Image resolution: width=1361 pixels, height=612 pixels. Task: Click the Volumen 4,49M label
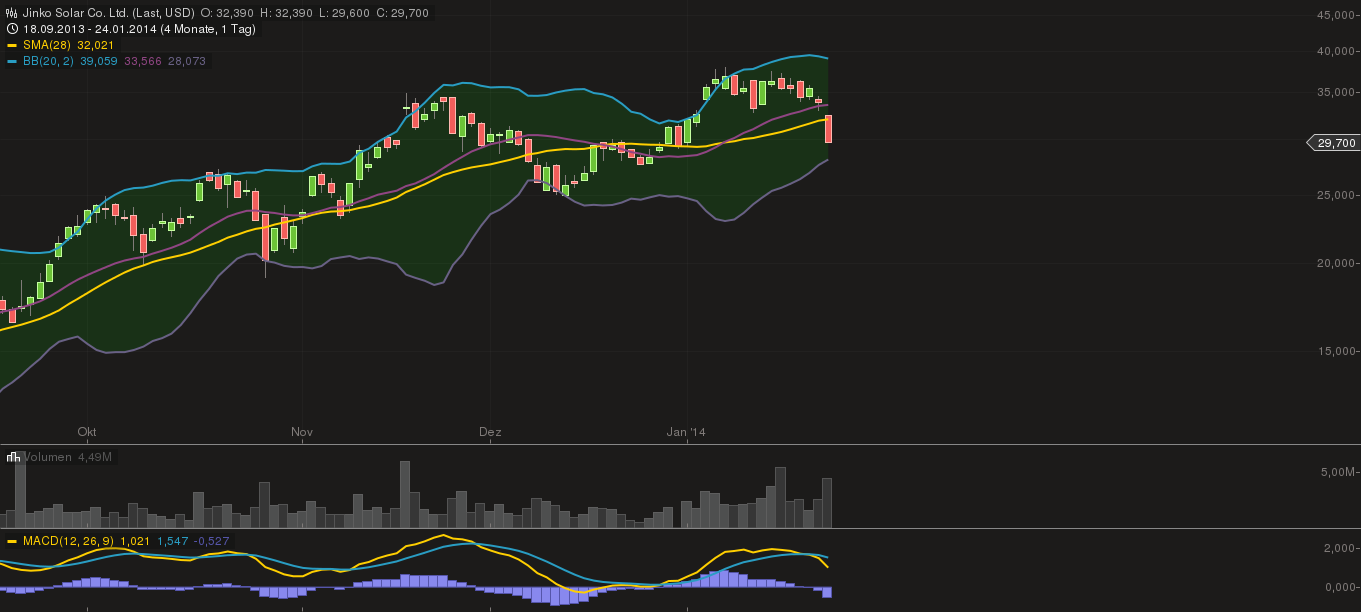[x=68, y=457]
